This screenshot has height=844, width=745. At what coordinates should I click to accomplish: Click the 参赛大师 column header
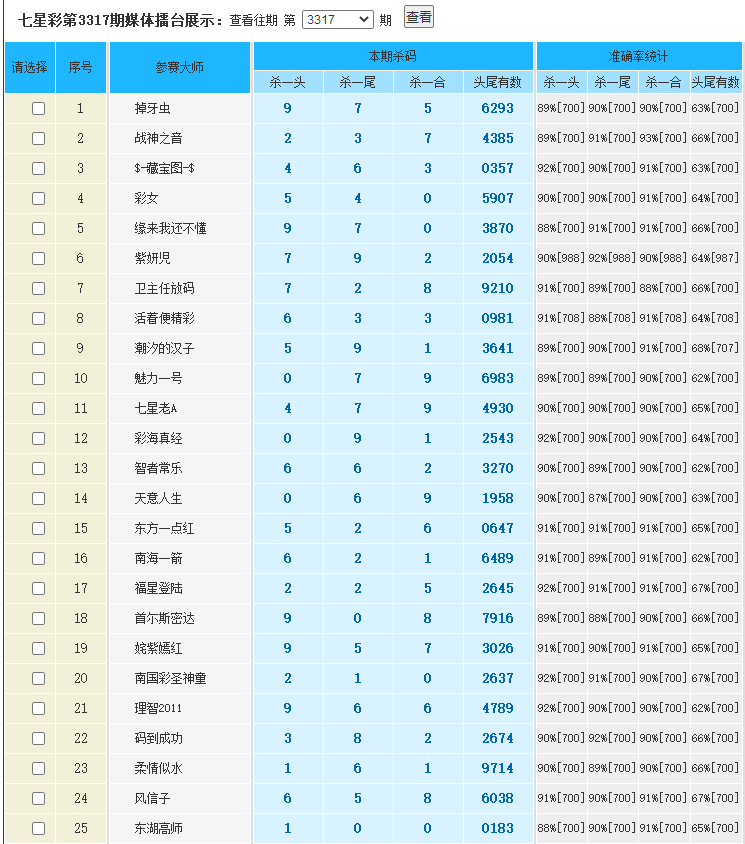click(179, 68)
